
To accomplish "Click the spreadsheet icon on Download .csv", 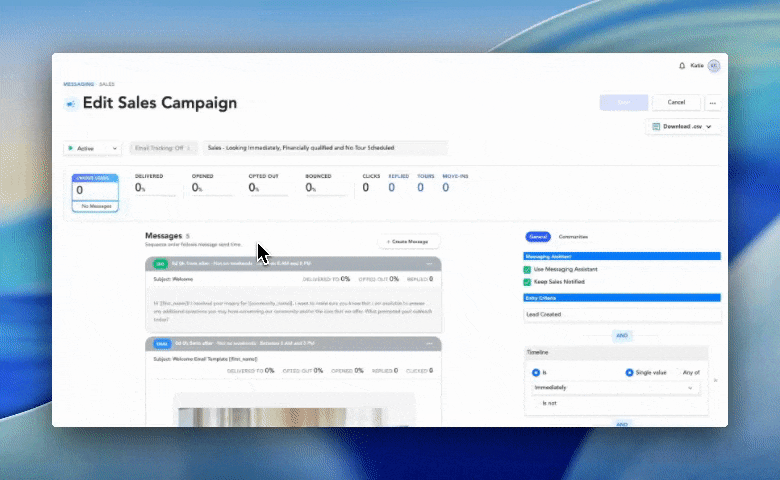I will click(656, 127).
